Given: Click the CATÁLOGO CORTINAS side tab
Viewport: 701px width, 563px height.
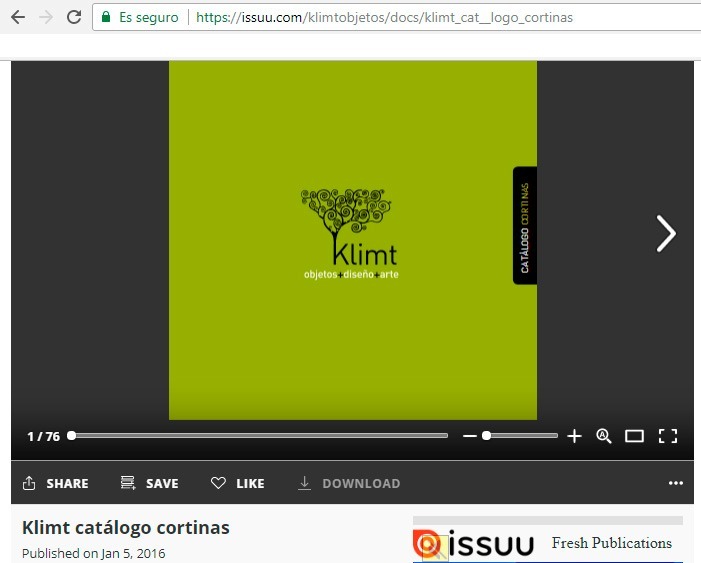Looking at the screenshot, I should pos(525,226).
